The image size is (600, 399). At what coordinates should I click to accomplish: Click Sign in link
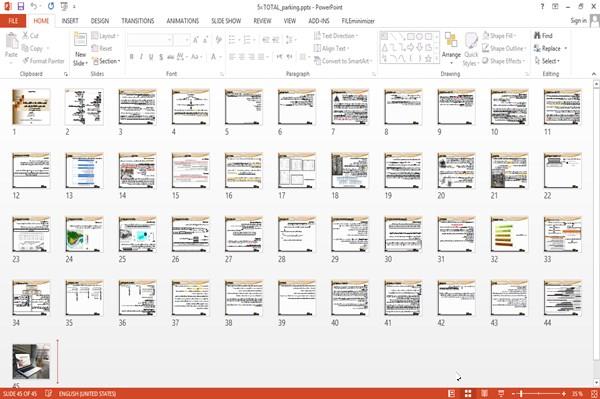click(578, 20)
